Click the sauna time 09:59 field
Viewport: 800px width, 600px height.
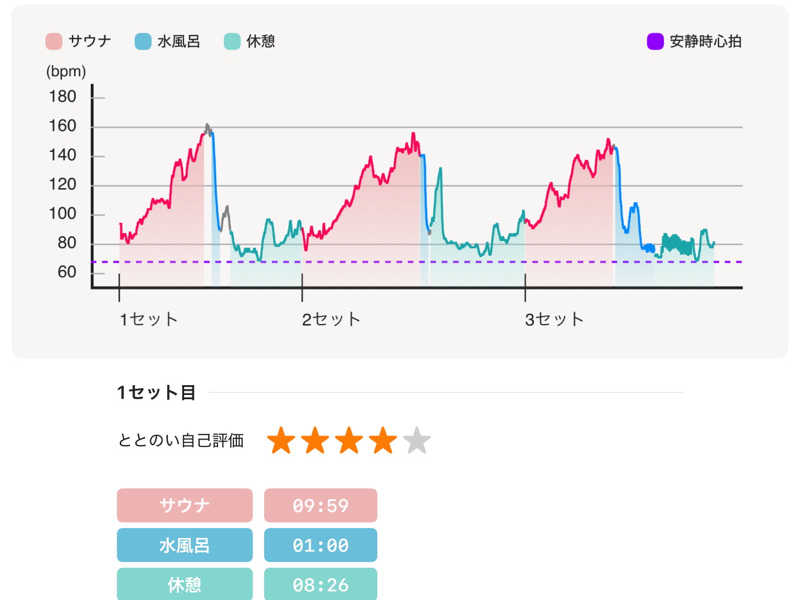pyautogui.click(x=320, y=505)
